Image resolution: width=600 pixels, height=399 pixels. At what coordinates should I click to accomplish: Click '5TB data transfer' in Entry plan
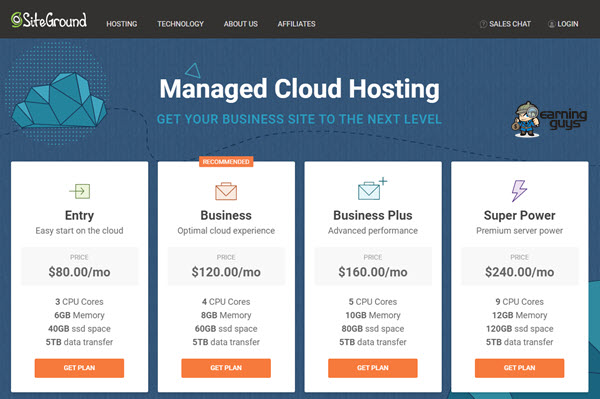pyautogui.click(x=79, y=342)
